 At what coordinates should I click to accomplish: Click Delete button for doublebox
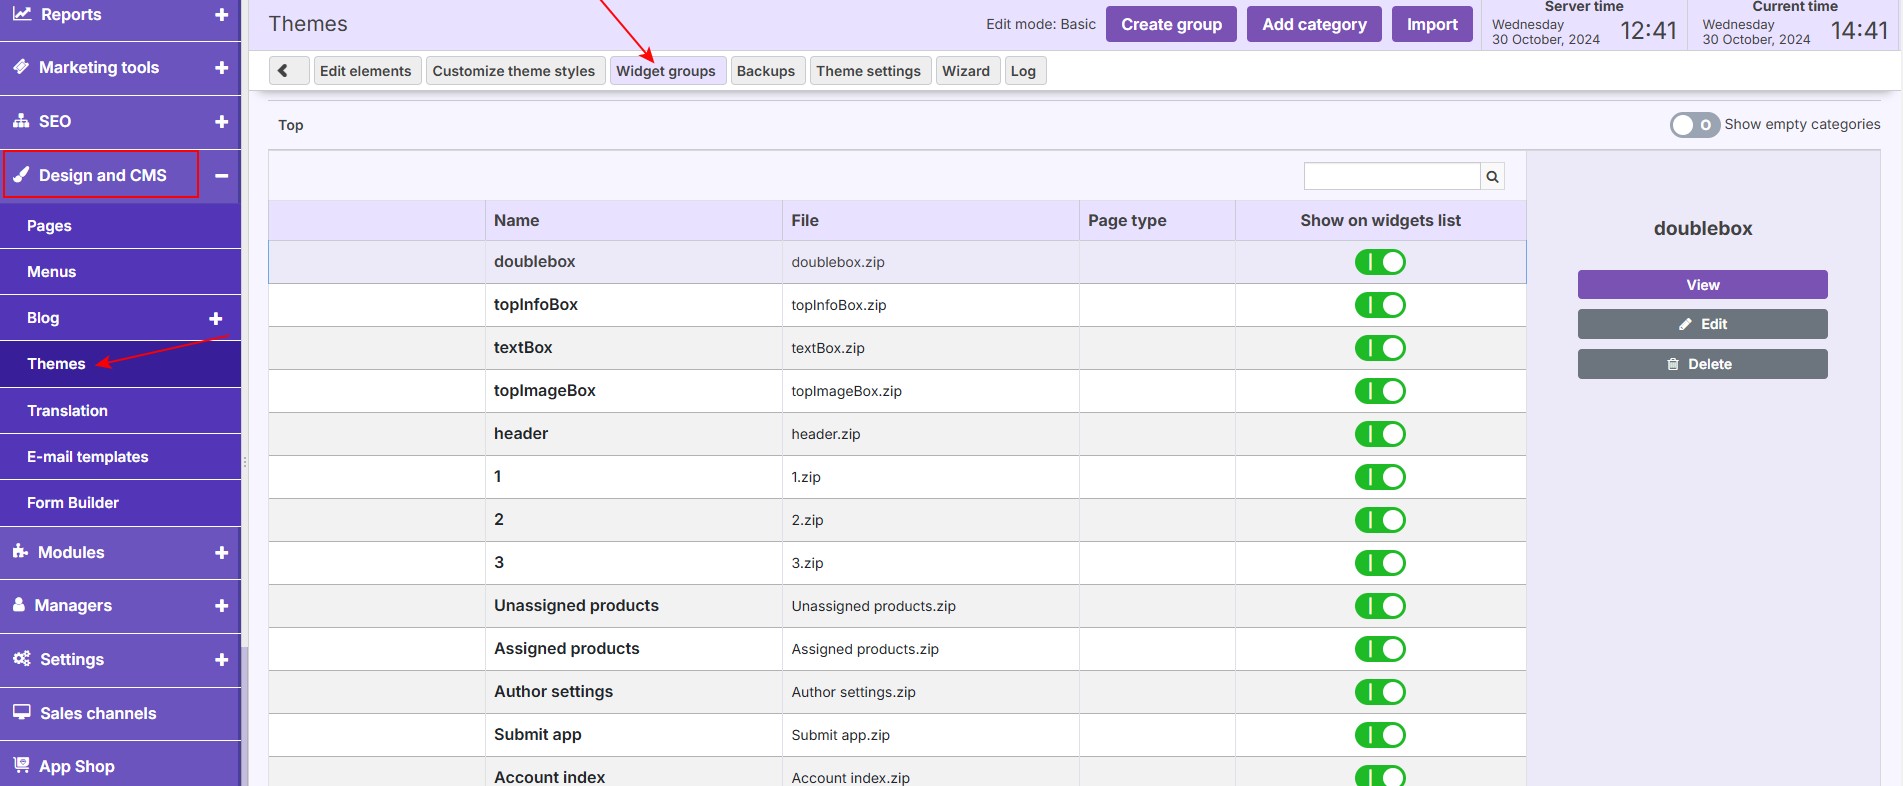click(x=1702, y=364)
